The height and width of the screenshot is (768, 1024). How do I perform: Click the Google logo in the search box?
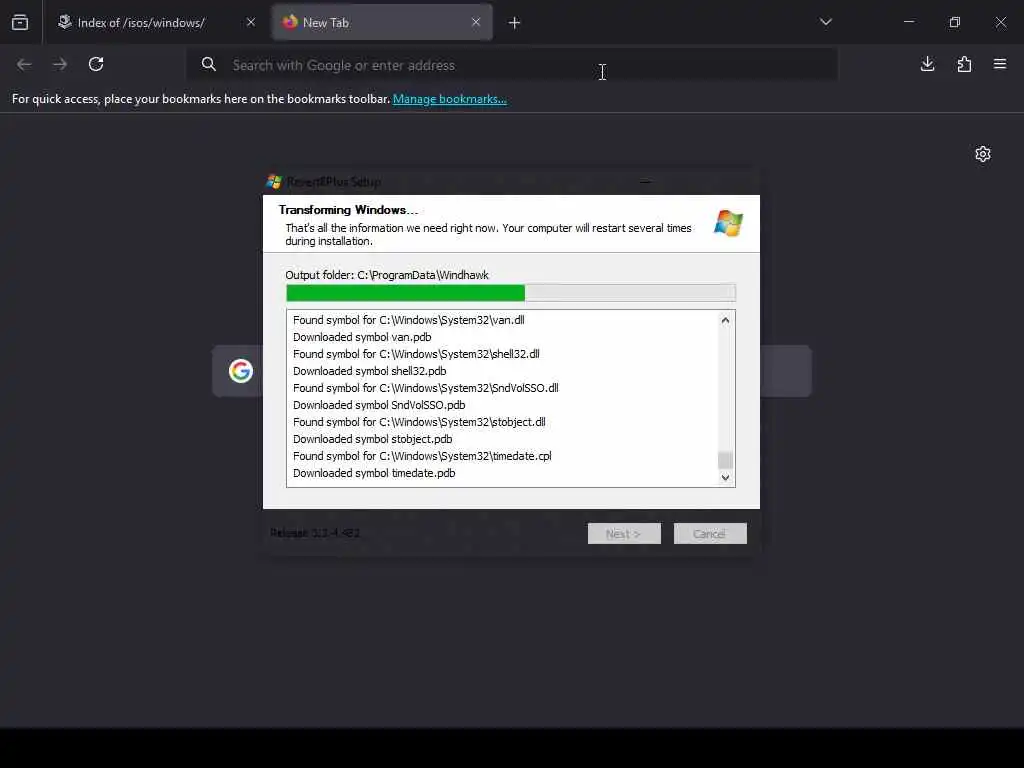[241, 371]
